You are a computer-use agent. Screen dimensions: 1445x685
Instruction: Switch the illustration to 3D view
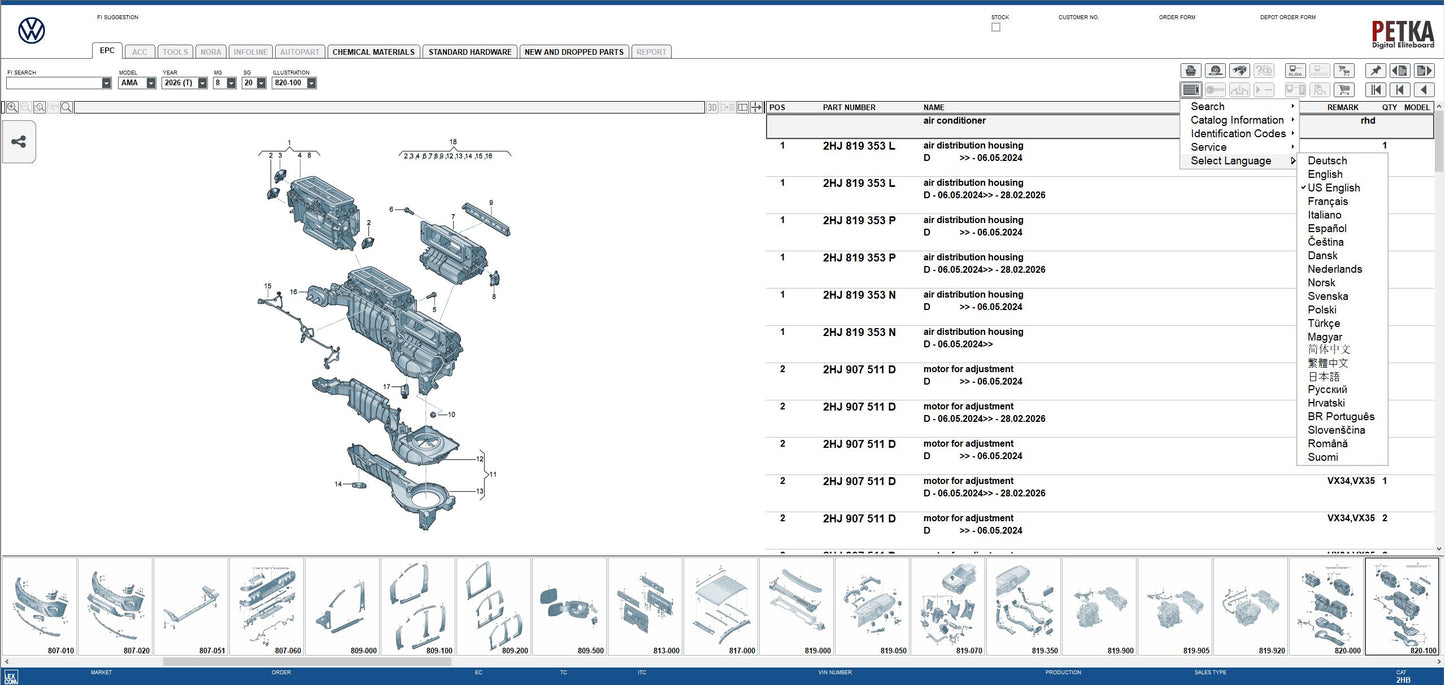[x=710, y=106]
